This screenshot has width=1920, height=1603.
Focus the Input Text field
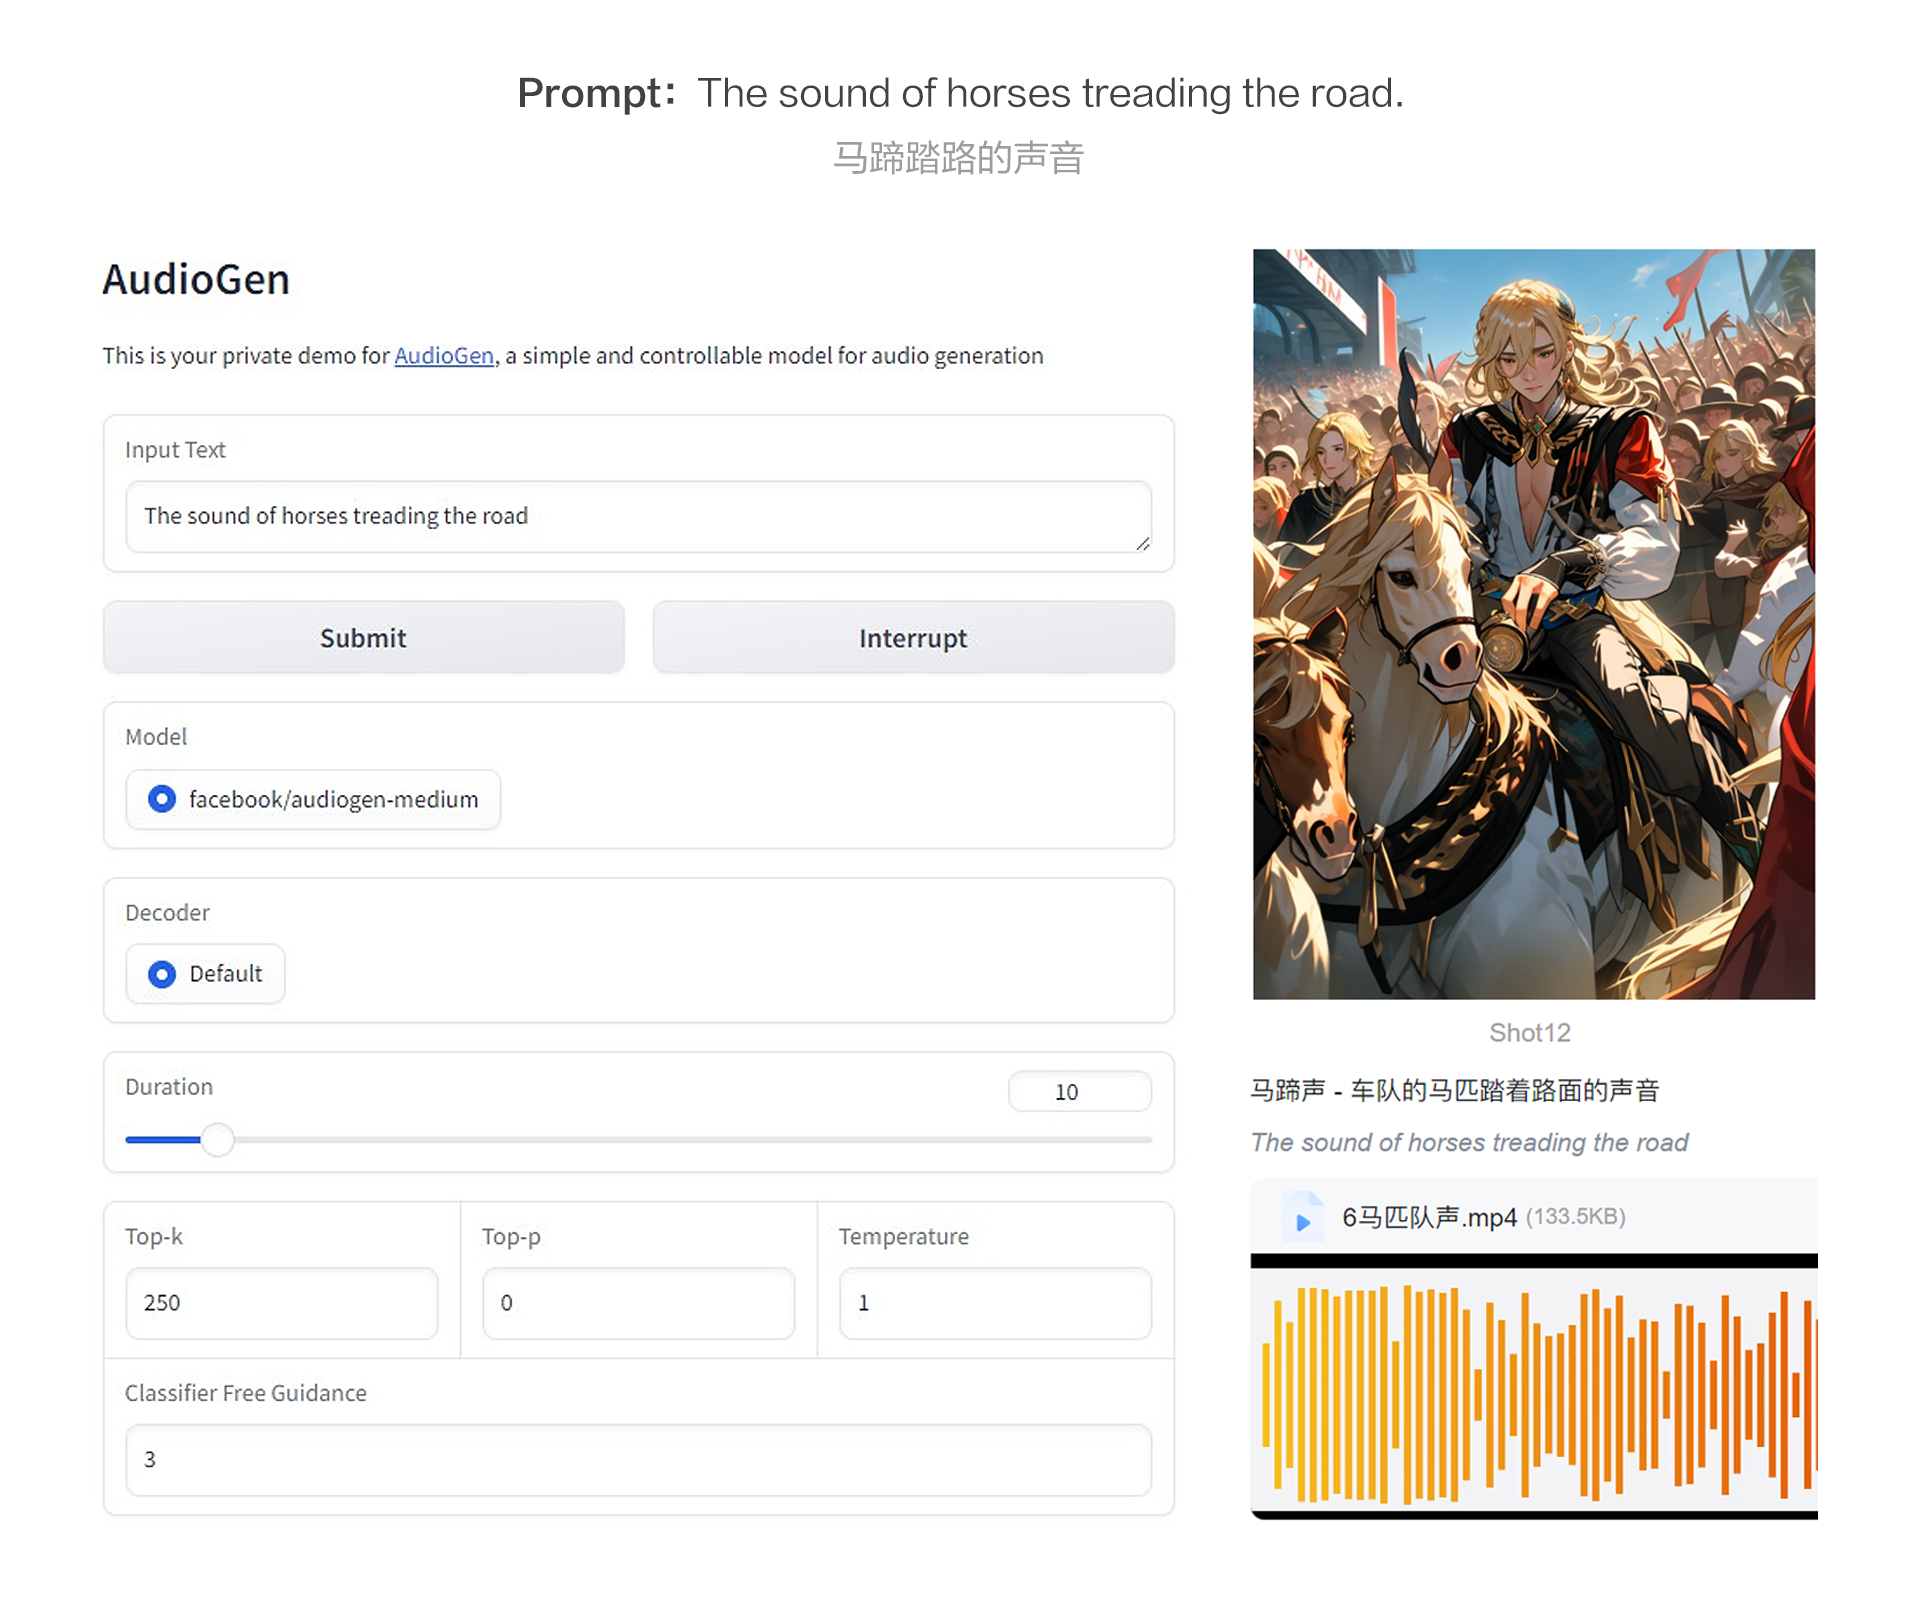(637, 516)
